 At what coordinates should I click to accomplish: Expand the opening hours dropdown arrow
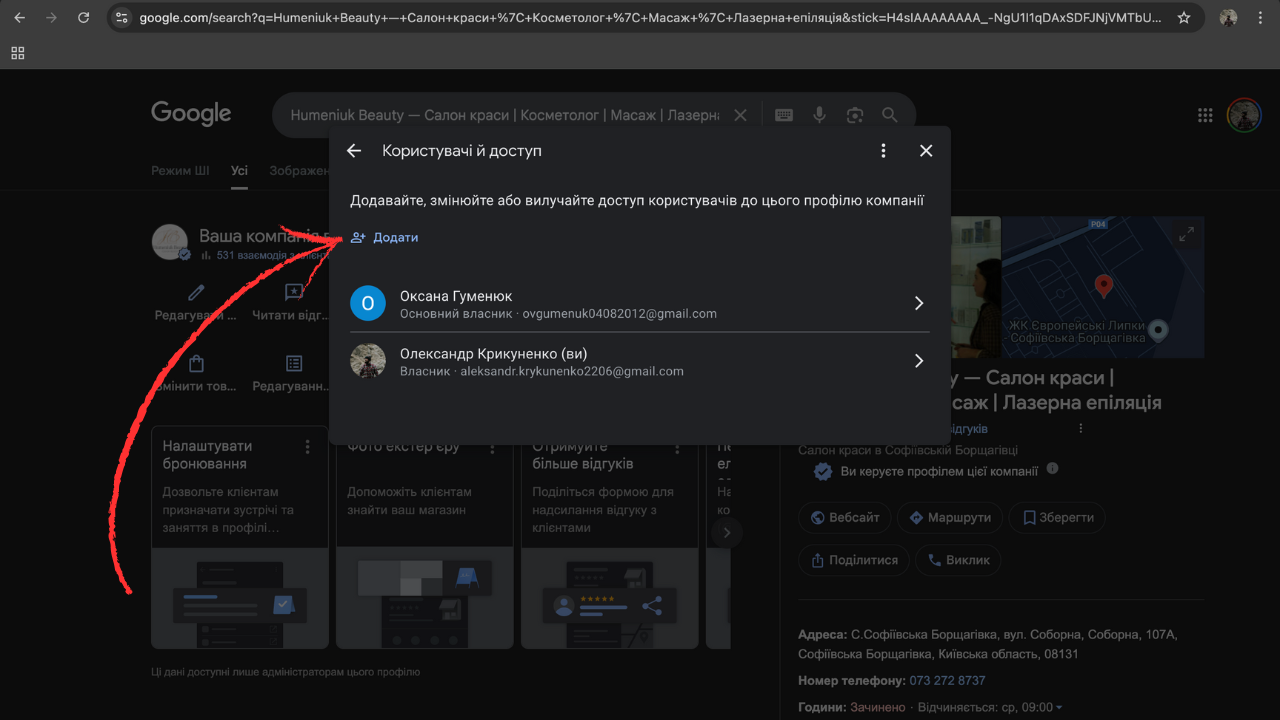point(1059,708)
